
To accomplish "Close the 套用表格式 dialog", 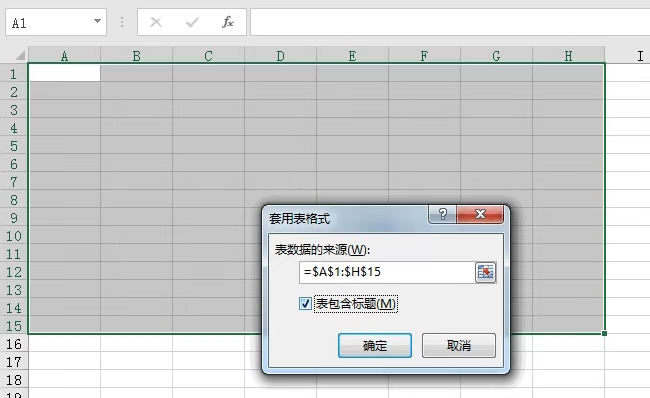I will click(480, 214).
